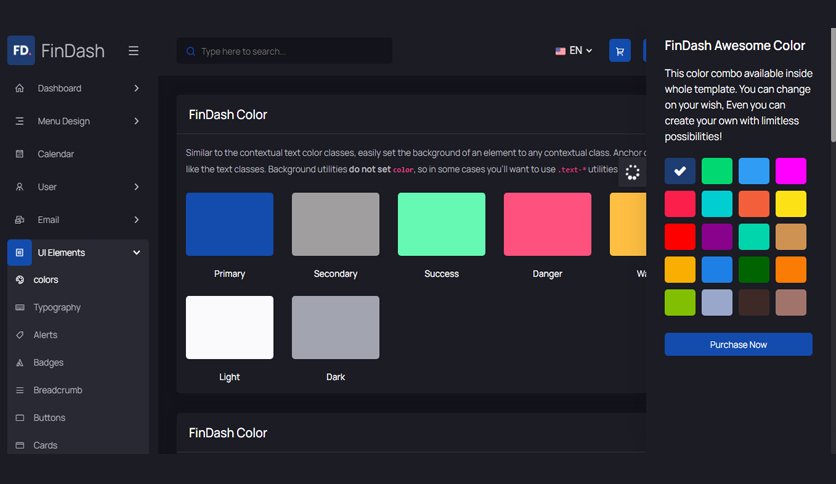Open the Menu Design menu item

point(78,121)
